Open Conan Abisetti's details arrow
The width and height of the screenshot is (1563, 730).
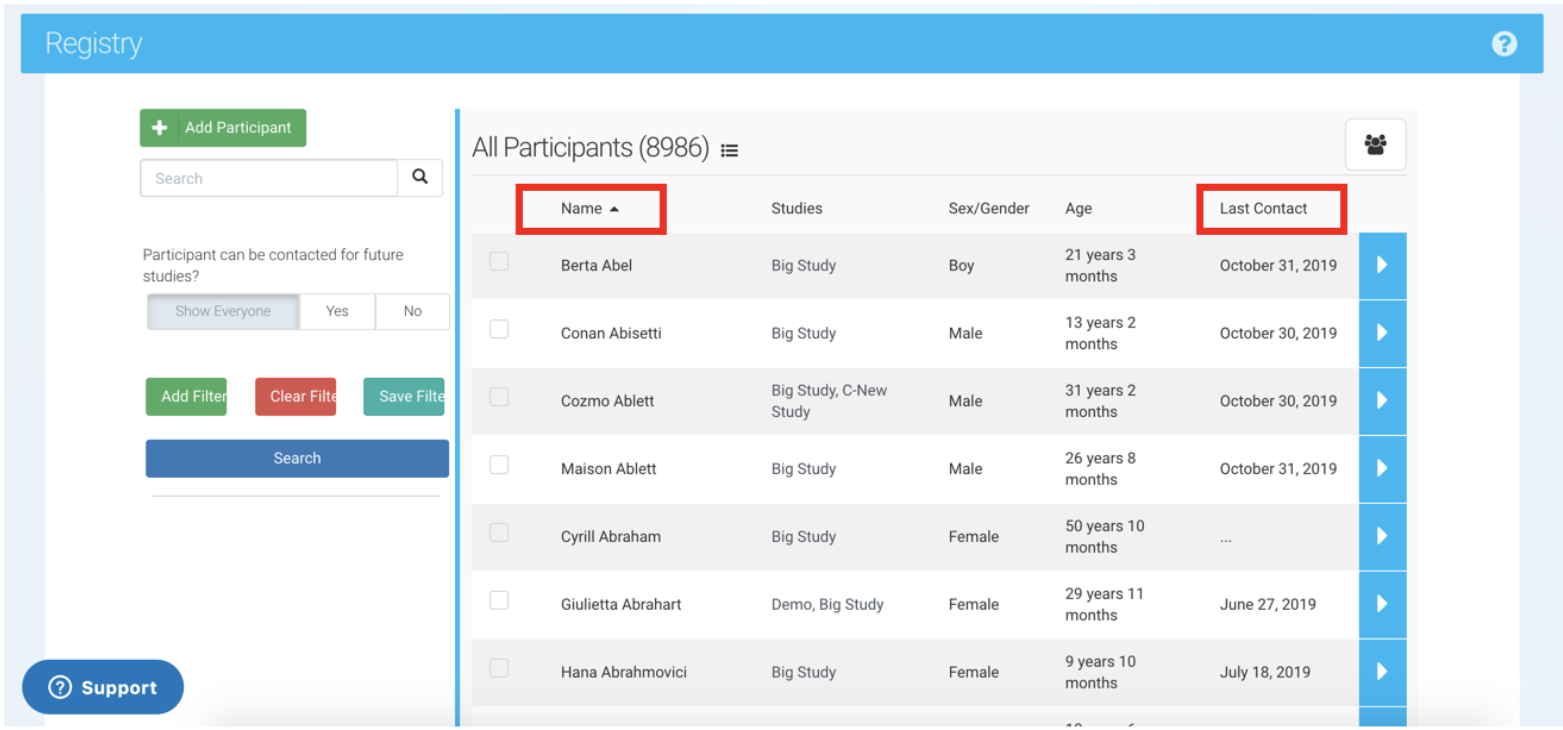coord(1382,333)
